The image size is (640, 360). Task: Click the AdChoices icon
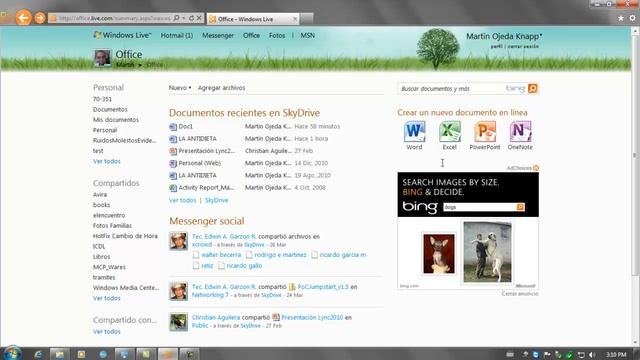point(536,168)
